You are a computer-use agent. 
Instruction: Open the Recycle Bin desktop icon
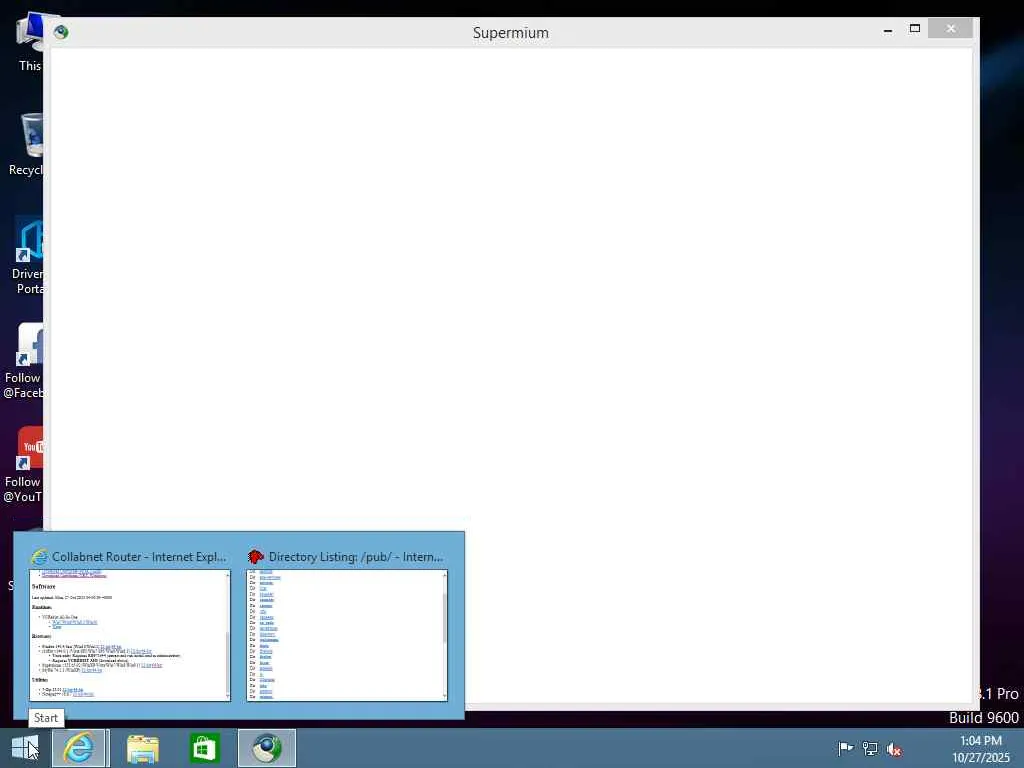(26, 144)
